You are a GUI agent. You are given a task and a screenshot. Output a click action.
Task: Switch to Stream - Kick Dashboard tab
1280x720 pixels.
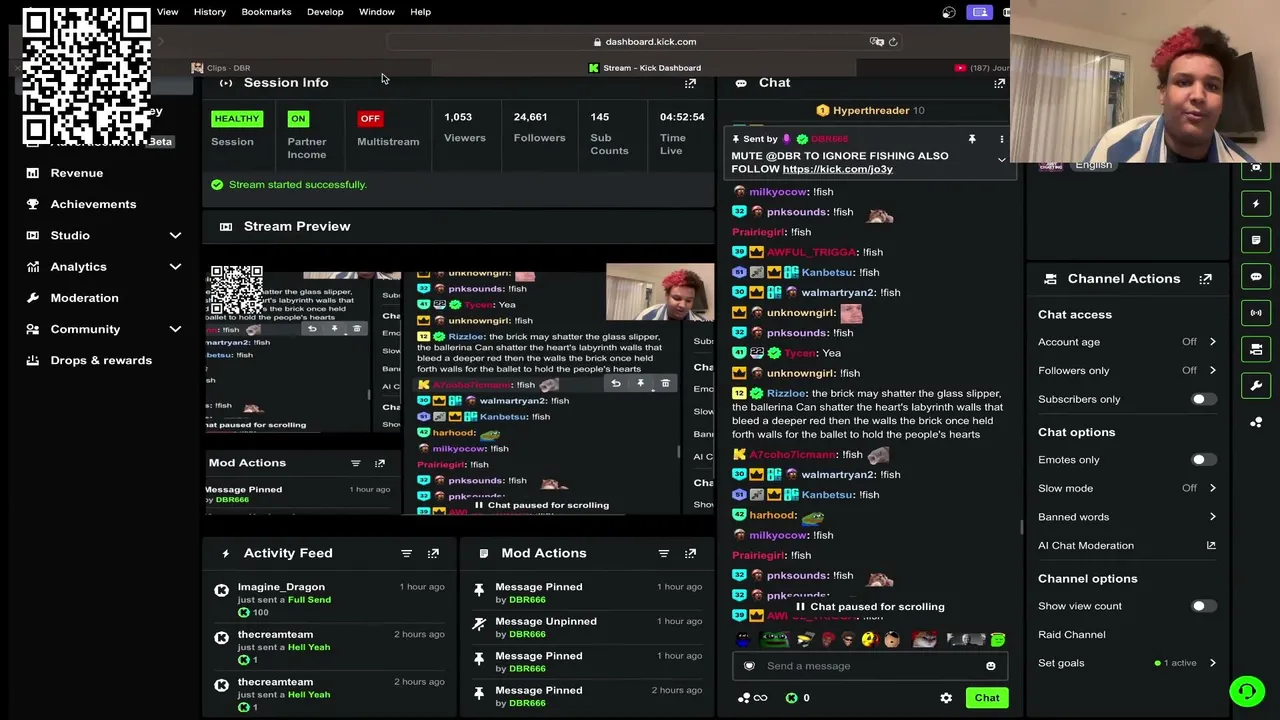pos(645,68)
